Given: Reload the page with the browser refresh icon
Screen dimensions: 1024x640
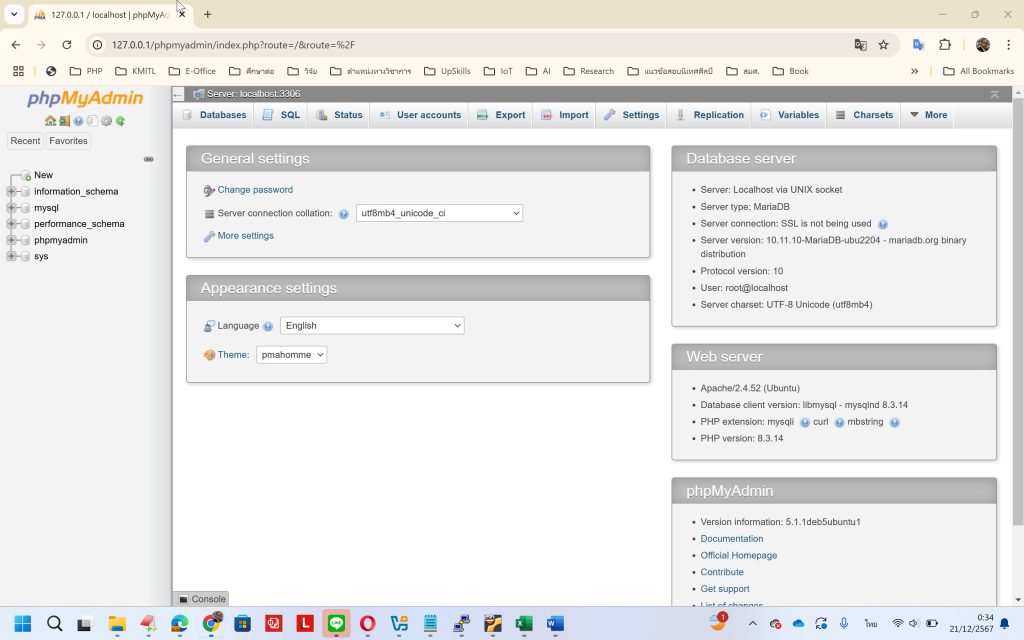Looking at the screenshot, I should [x=67, y=45].
